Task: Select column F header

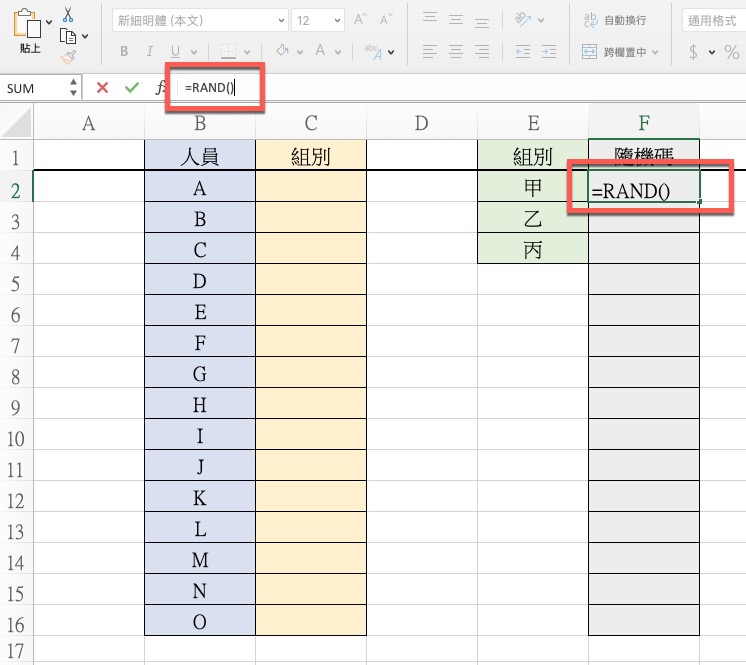Action: [644, 123]
